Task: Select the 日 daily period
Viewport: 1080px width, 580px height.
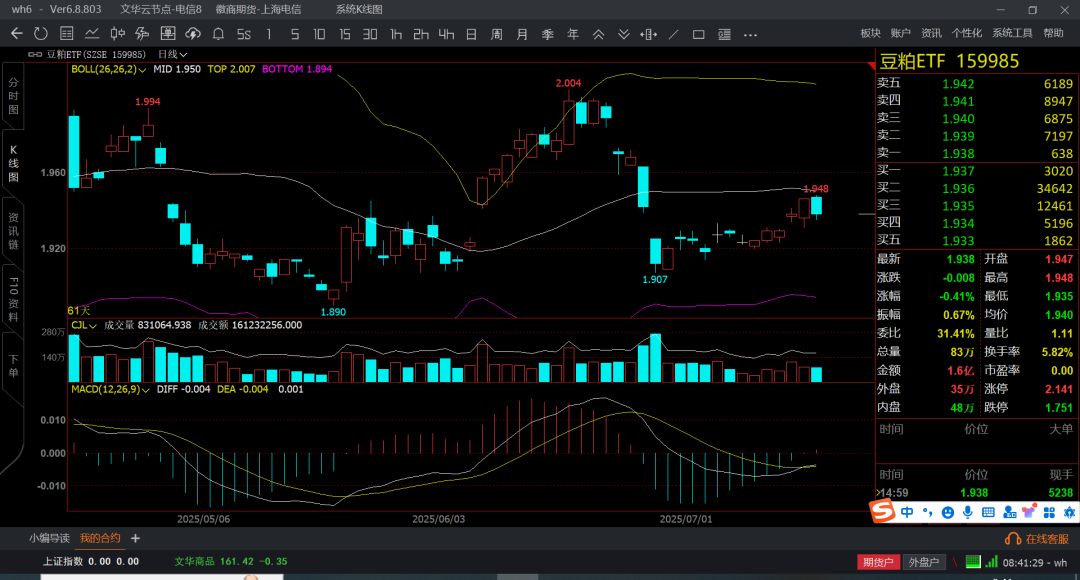Action: (471, 34)
